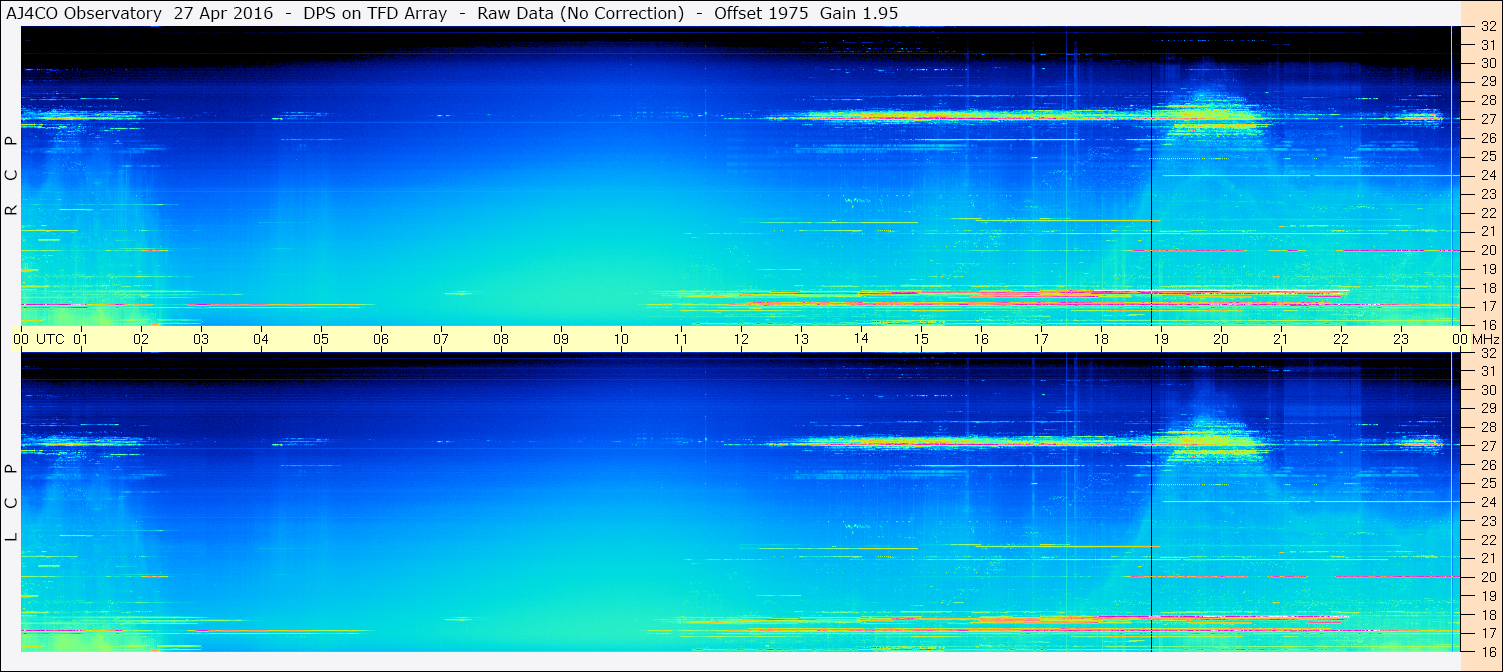This screenshot has width=1503, height=672.
Task: Click the 25 MHz tick on the RCP scale
Action: pos(1487,157)
